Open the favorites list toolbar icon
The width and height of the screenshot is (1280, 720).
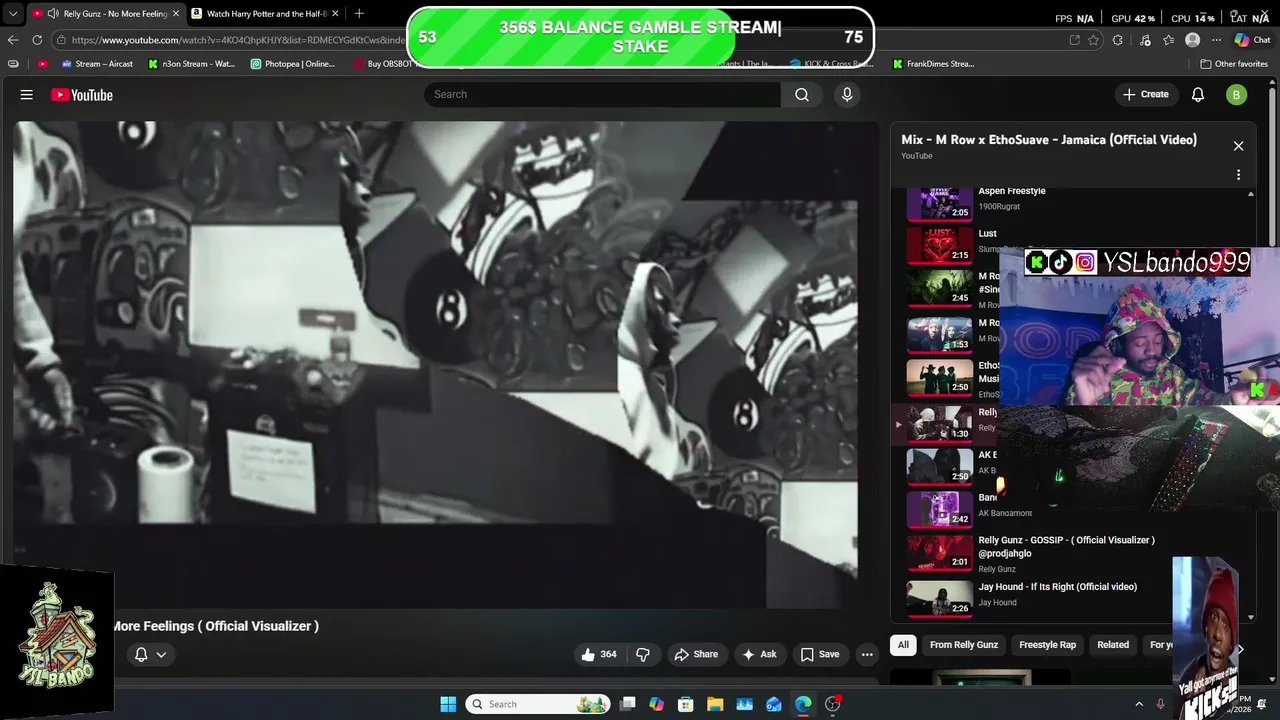(x=1168, y=40)
